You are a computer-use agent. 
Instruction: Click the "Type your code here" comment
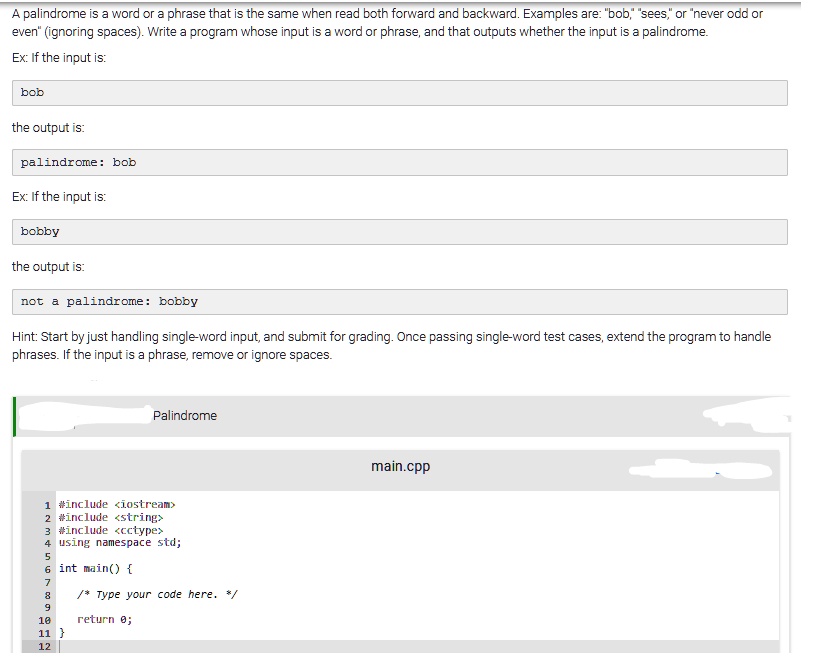click(156, 594)
